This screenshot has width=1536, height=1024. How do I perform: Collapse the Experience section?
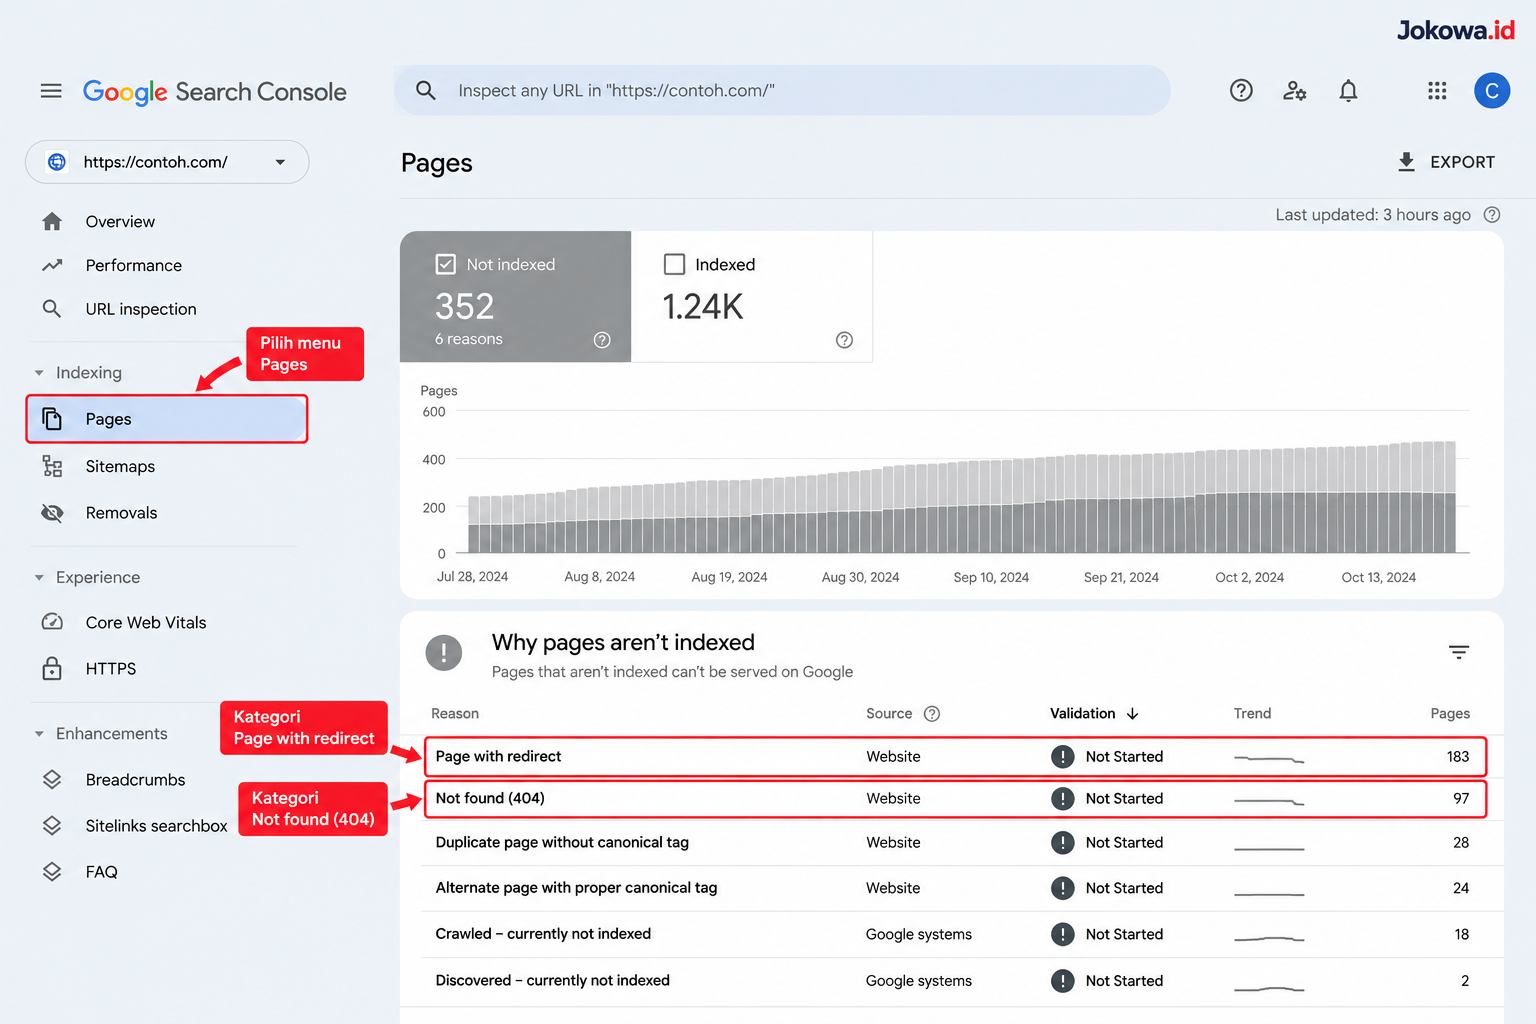[39, 578]
